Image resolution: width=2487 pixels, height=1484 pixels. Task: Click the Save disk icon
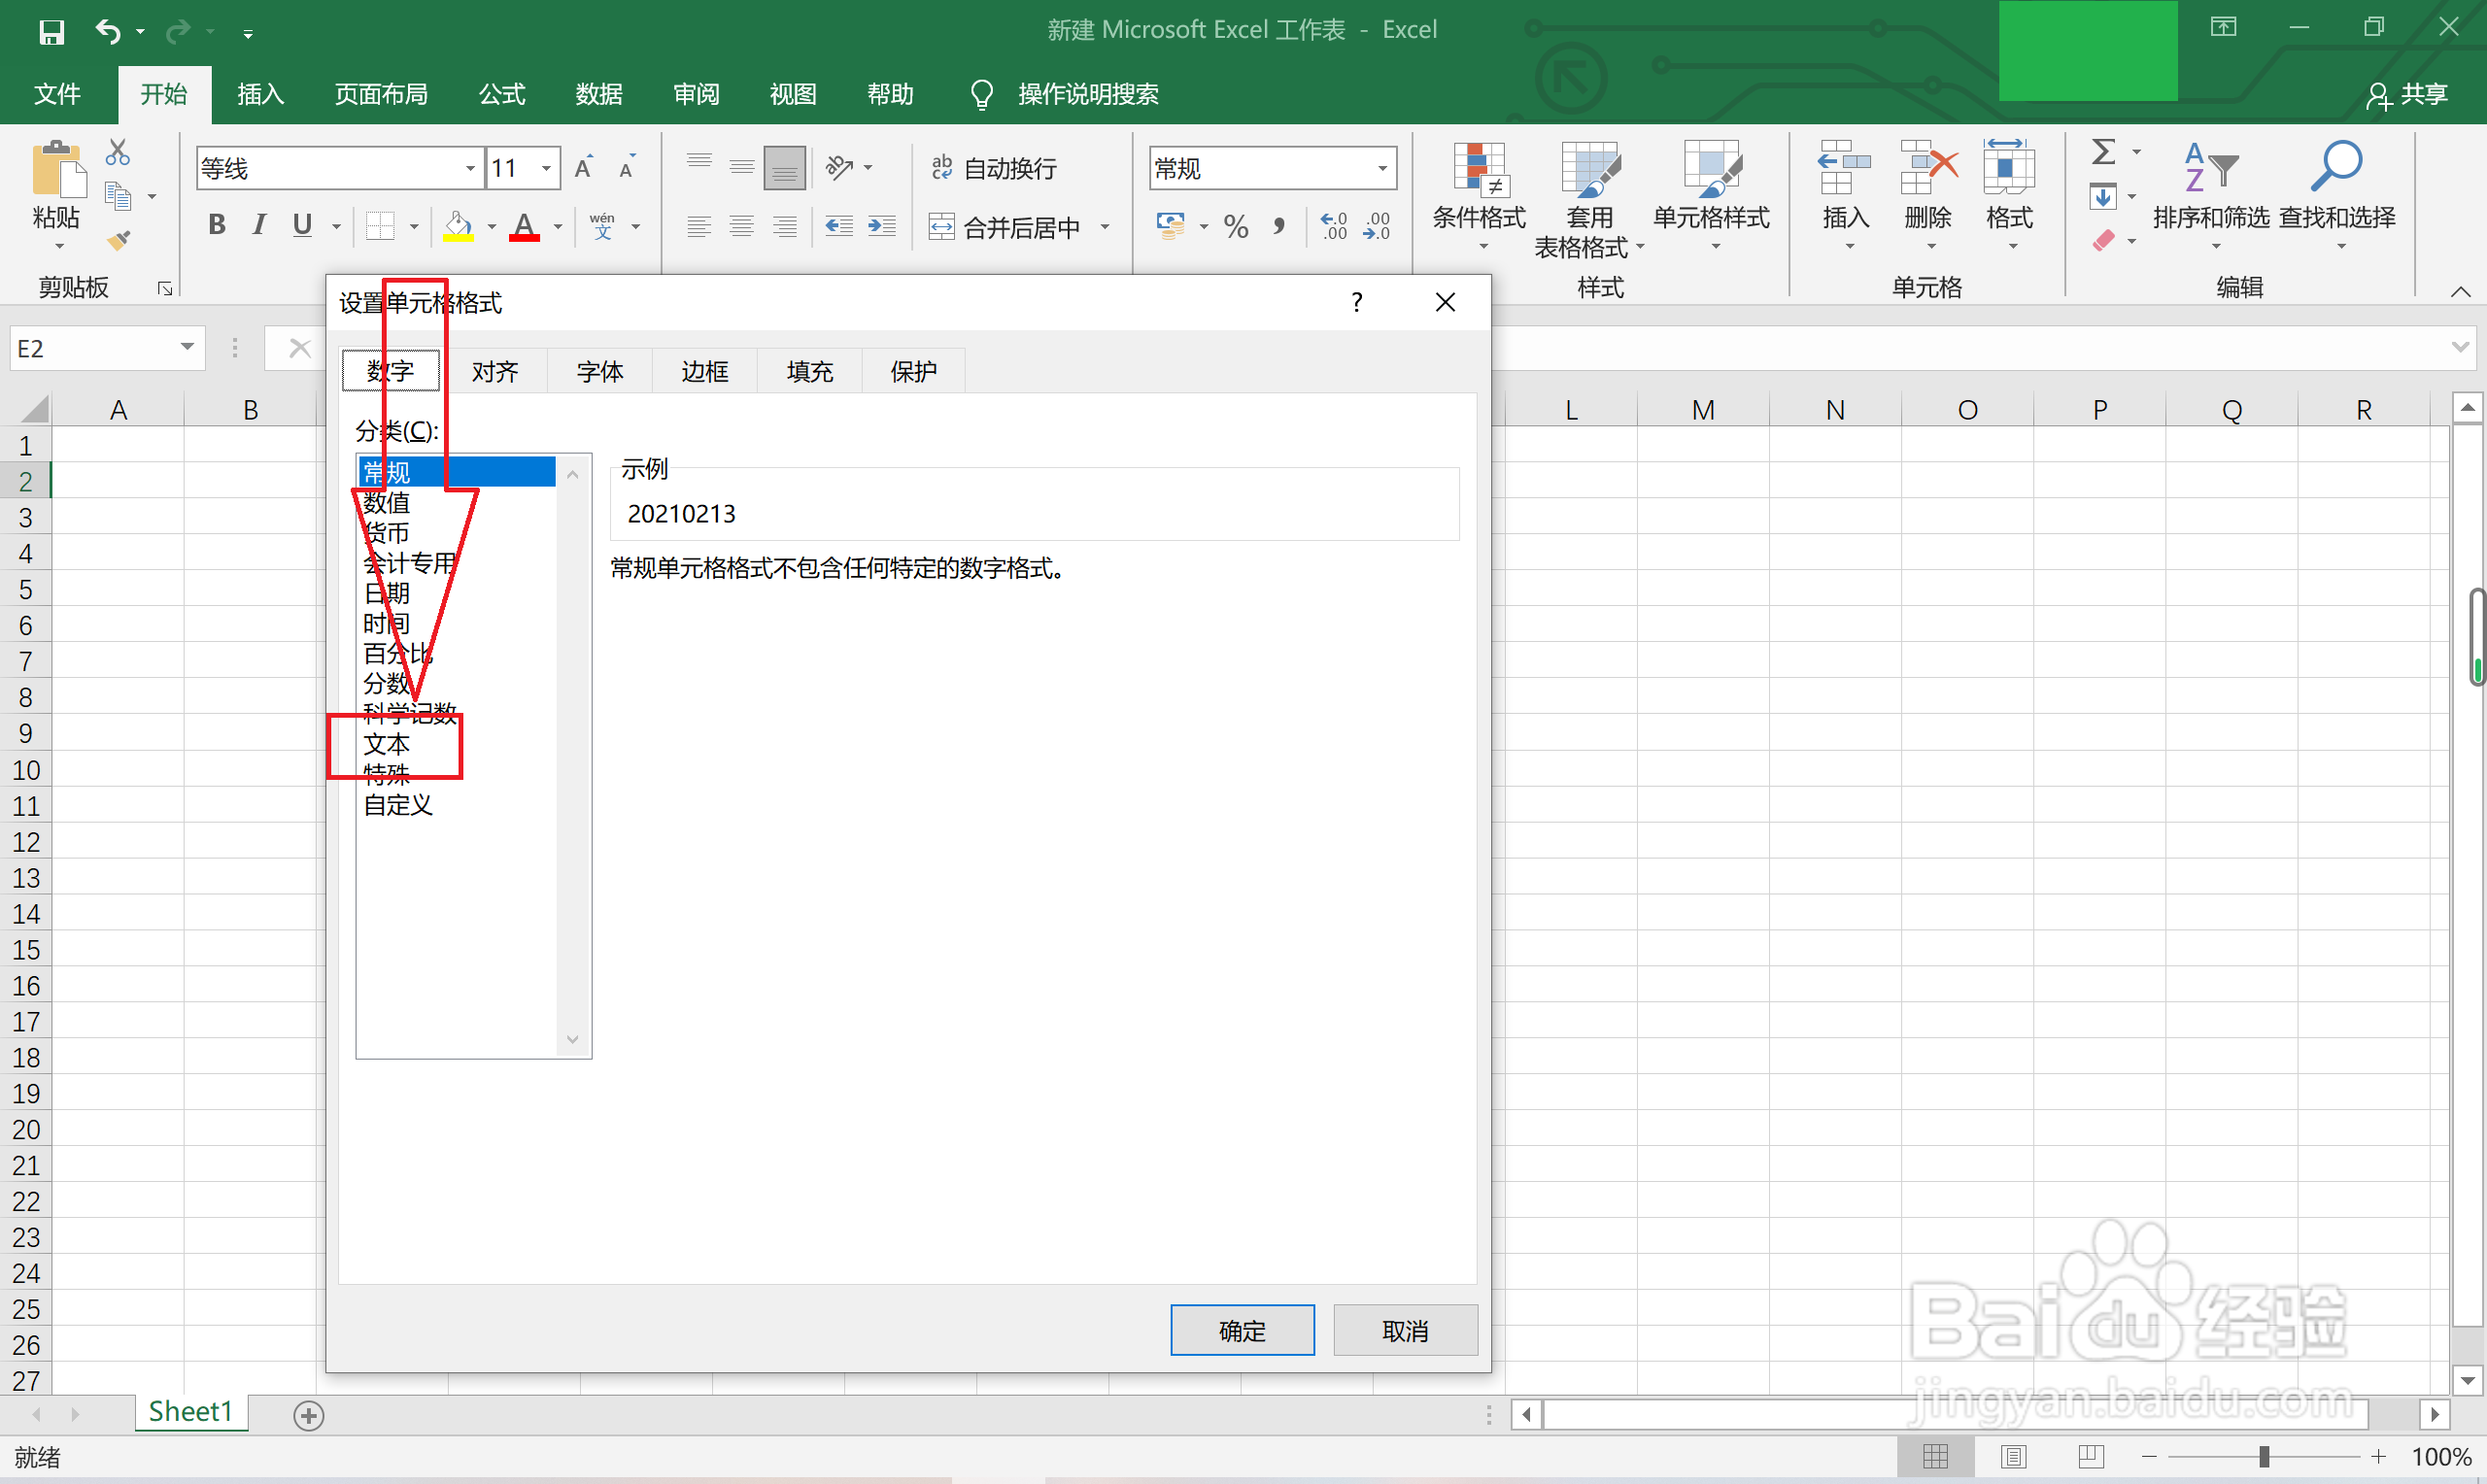[51, 32]
